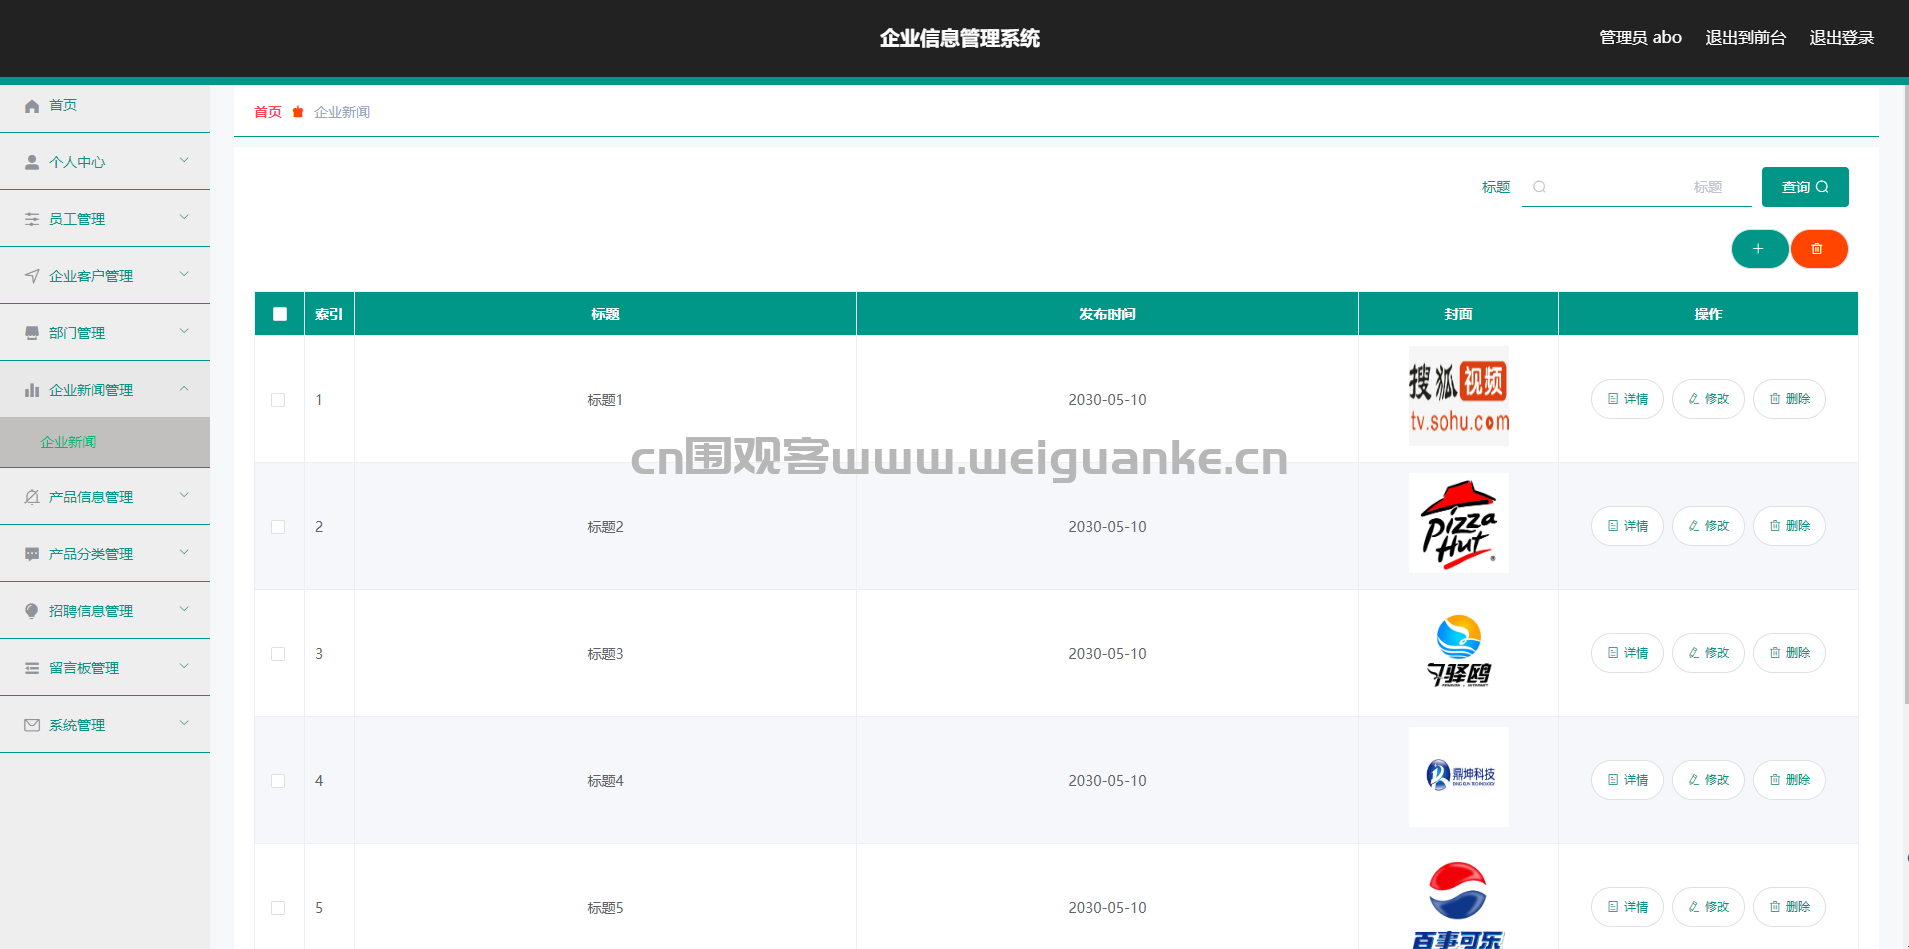Check the checkbox for row 标题3

point(278,654)
